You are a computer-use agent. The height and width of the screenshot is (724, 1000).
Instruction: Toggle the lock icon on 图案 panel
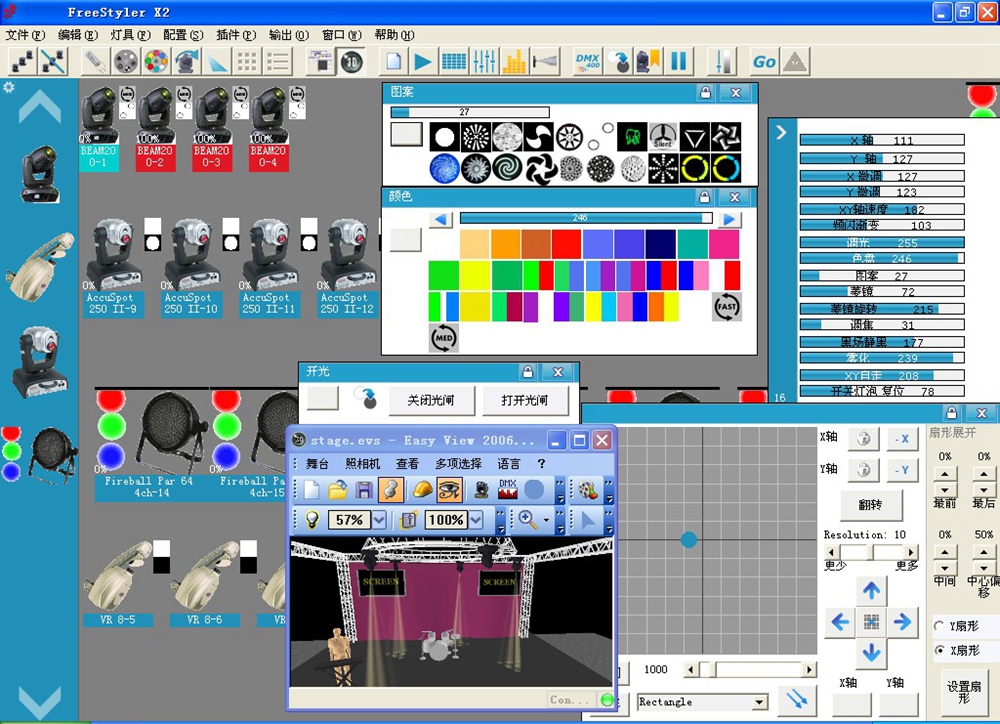tap(705, 92)
